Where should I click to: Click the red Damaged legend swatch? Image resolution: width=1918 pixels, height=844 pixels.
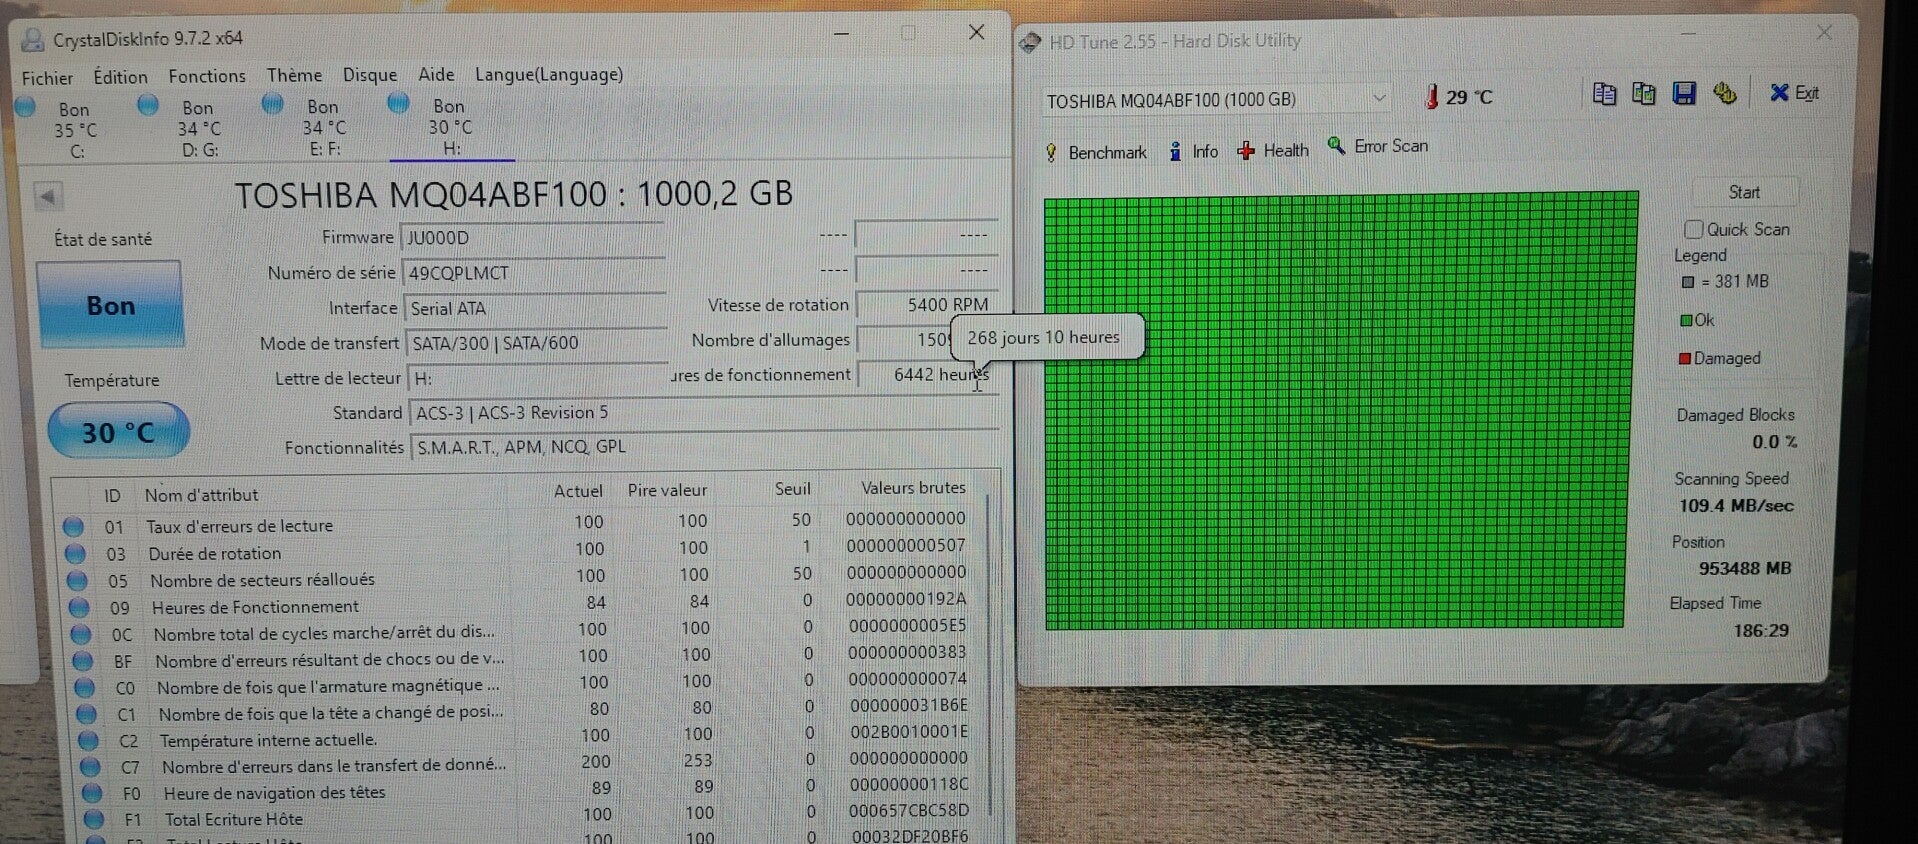[1685, 358]
